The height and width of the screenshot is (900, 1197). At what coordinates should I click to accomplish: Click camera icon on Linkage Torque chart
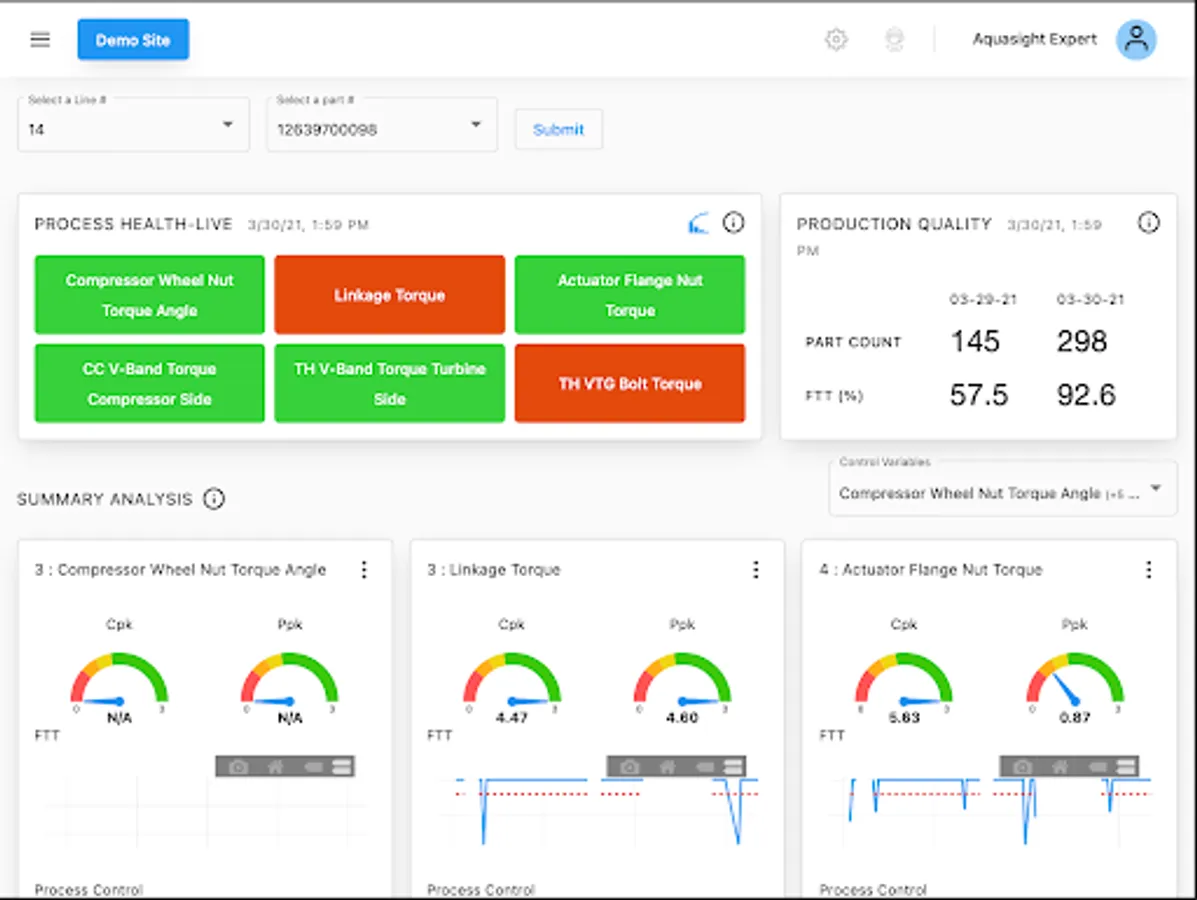[629, 766]
